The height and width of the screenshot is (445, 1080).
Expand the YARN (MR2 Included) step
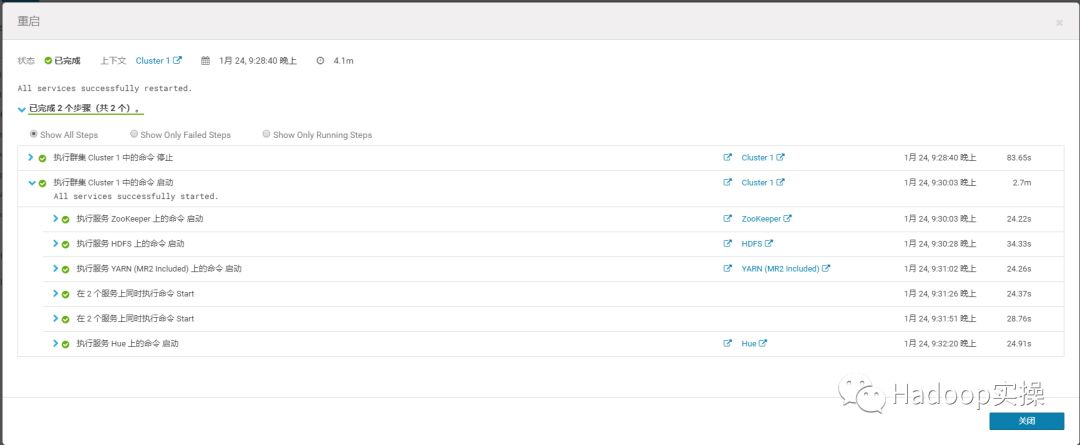(x=55, y=269)
